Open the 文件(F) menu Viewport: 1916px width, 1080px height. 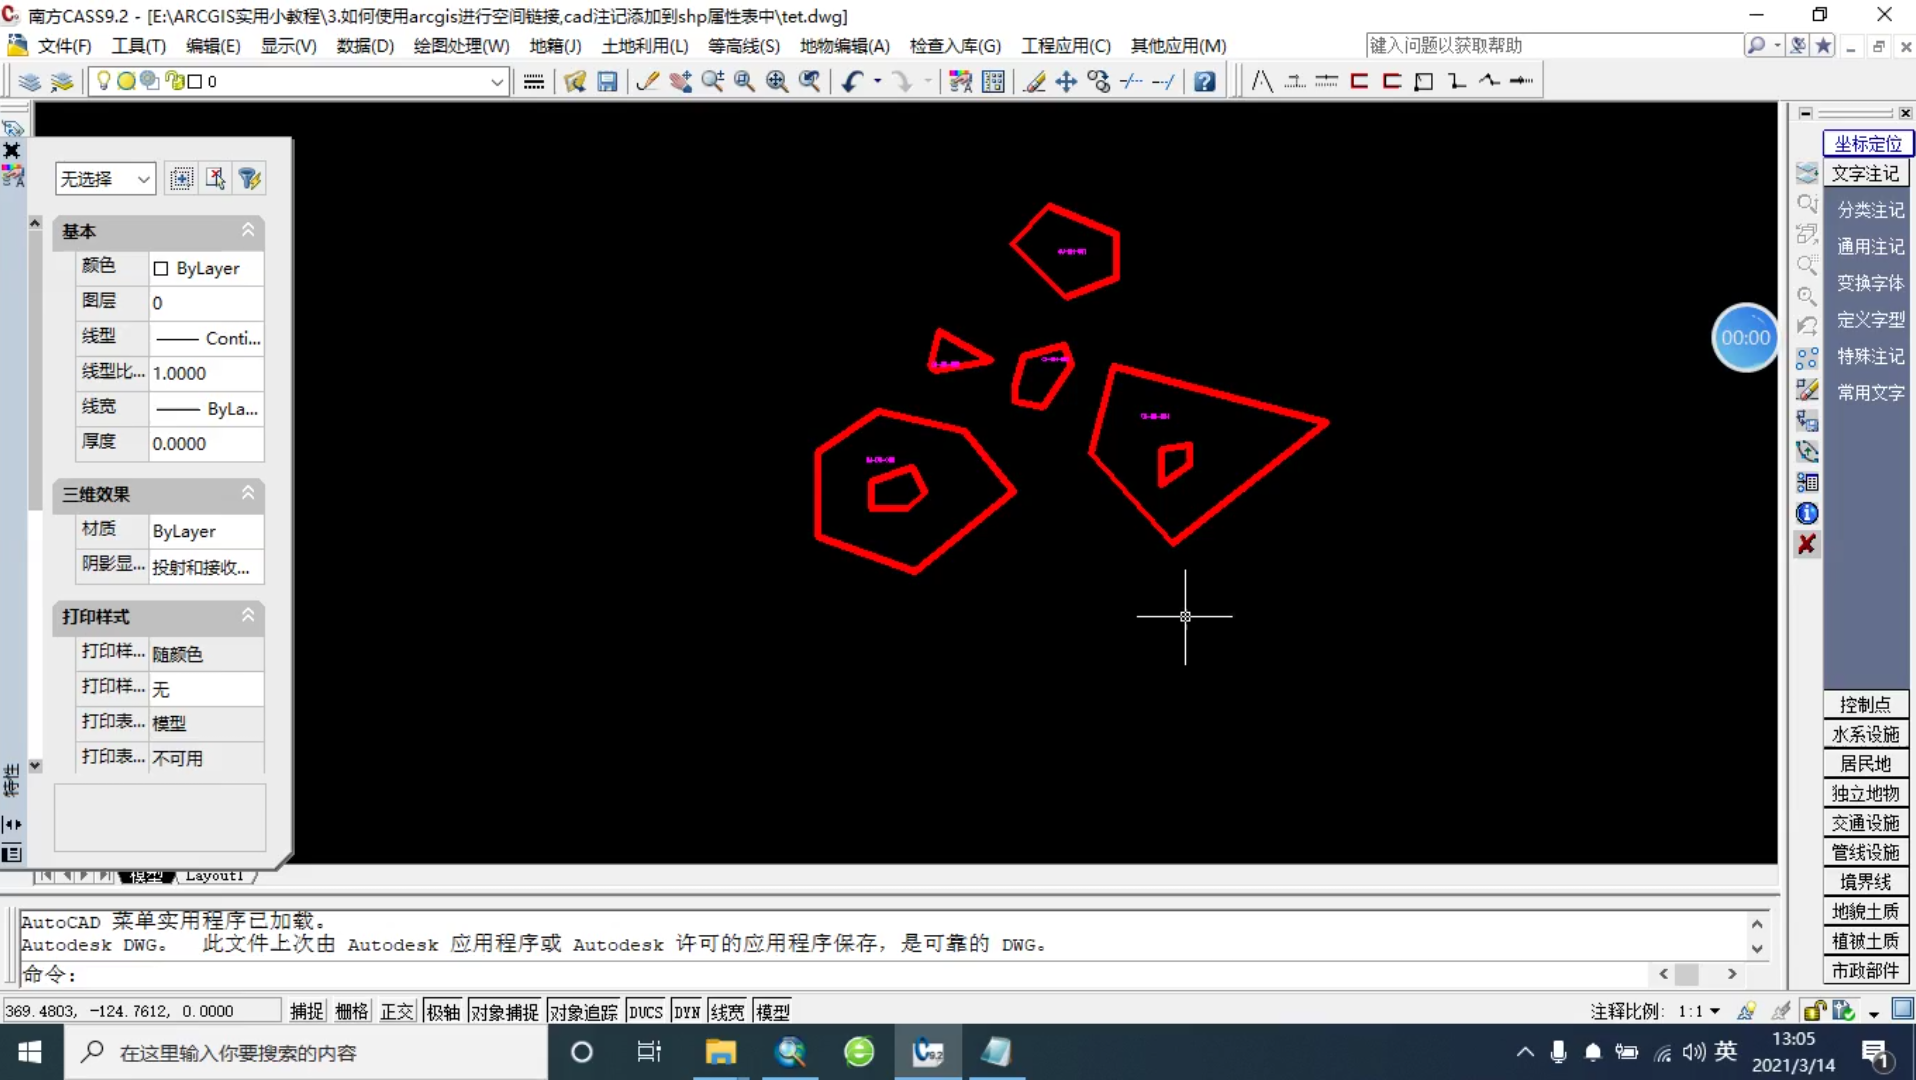(64, 46)
